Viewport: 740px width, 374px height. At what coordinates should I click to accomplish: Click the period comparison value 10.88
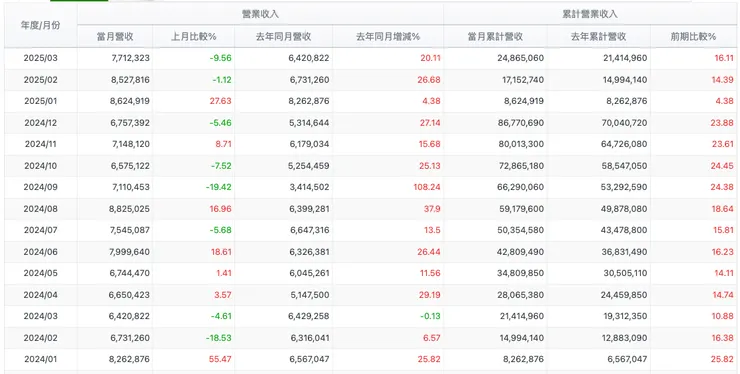723,316
